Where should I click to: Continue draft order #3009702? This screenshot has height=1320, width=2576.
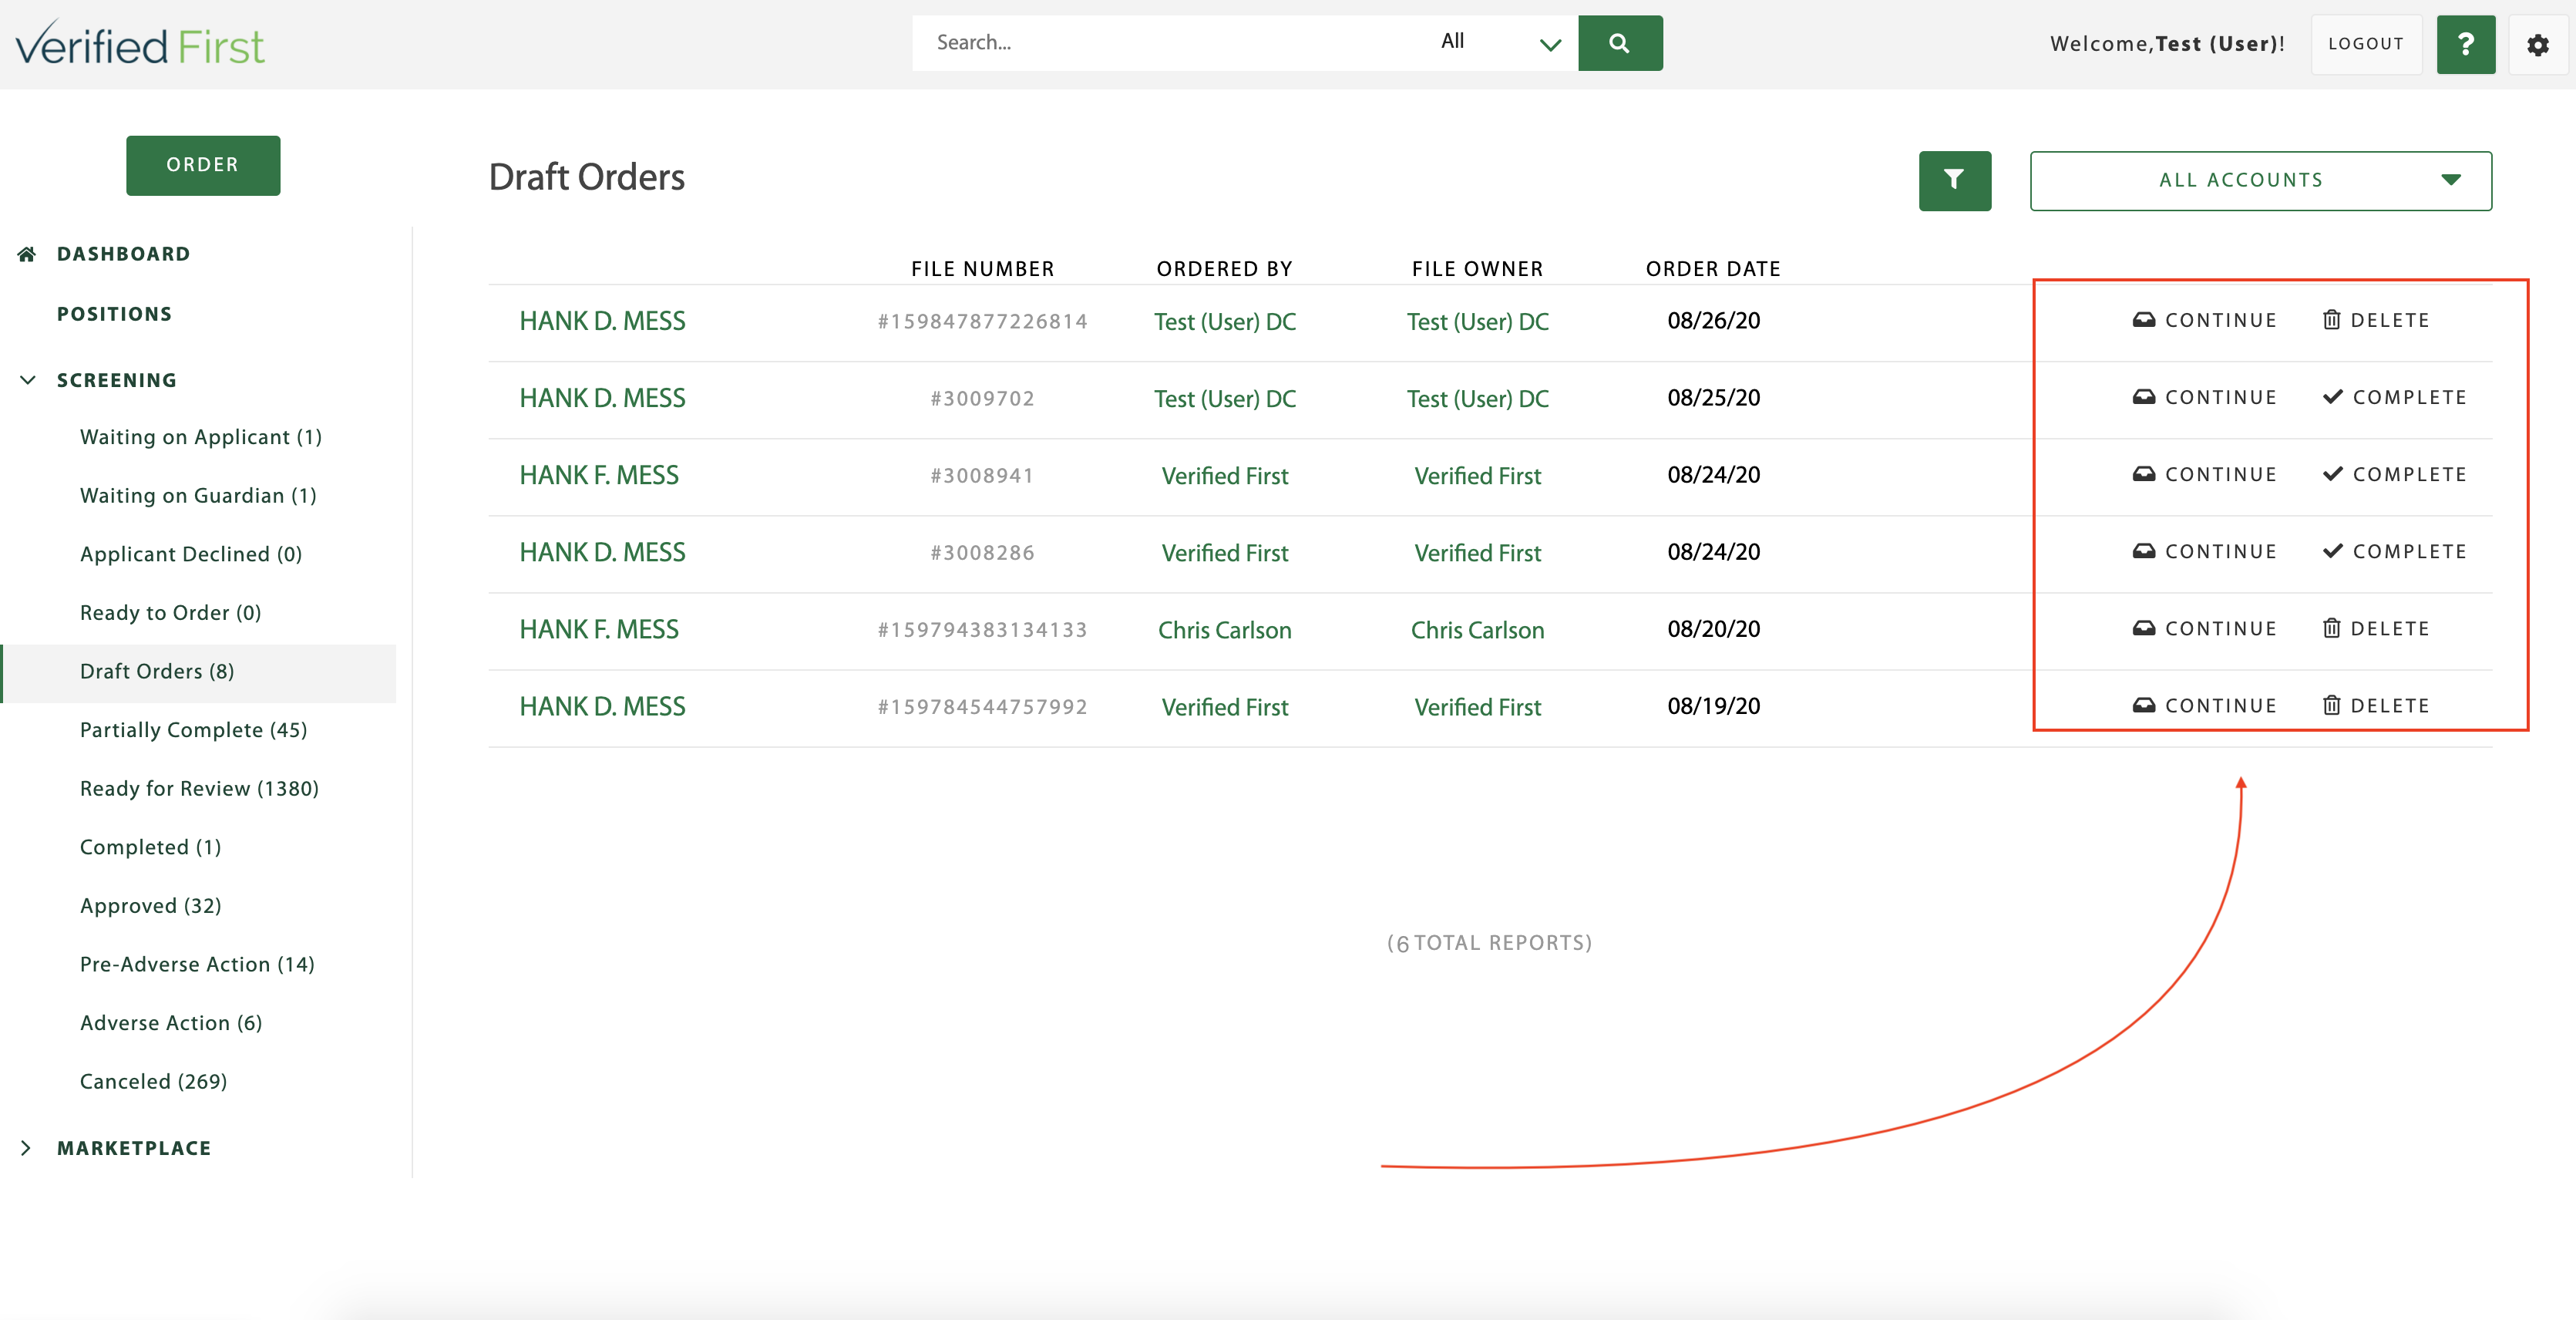2204,397
